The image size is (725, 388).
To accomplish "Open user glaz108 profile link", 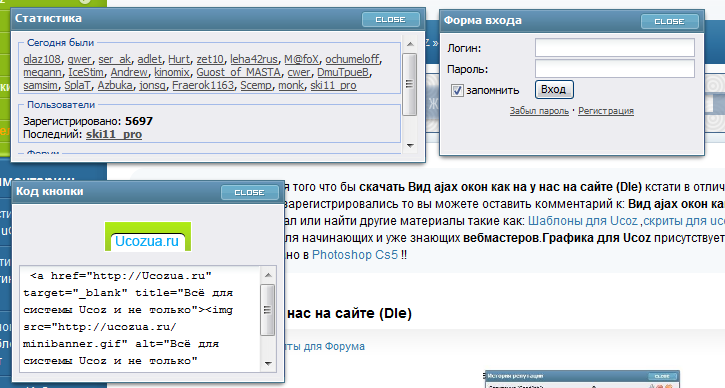I will point(42,59).
